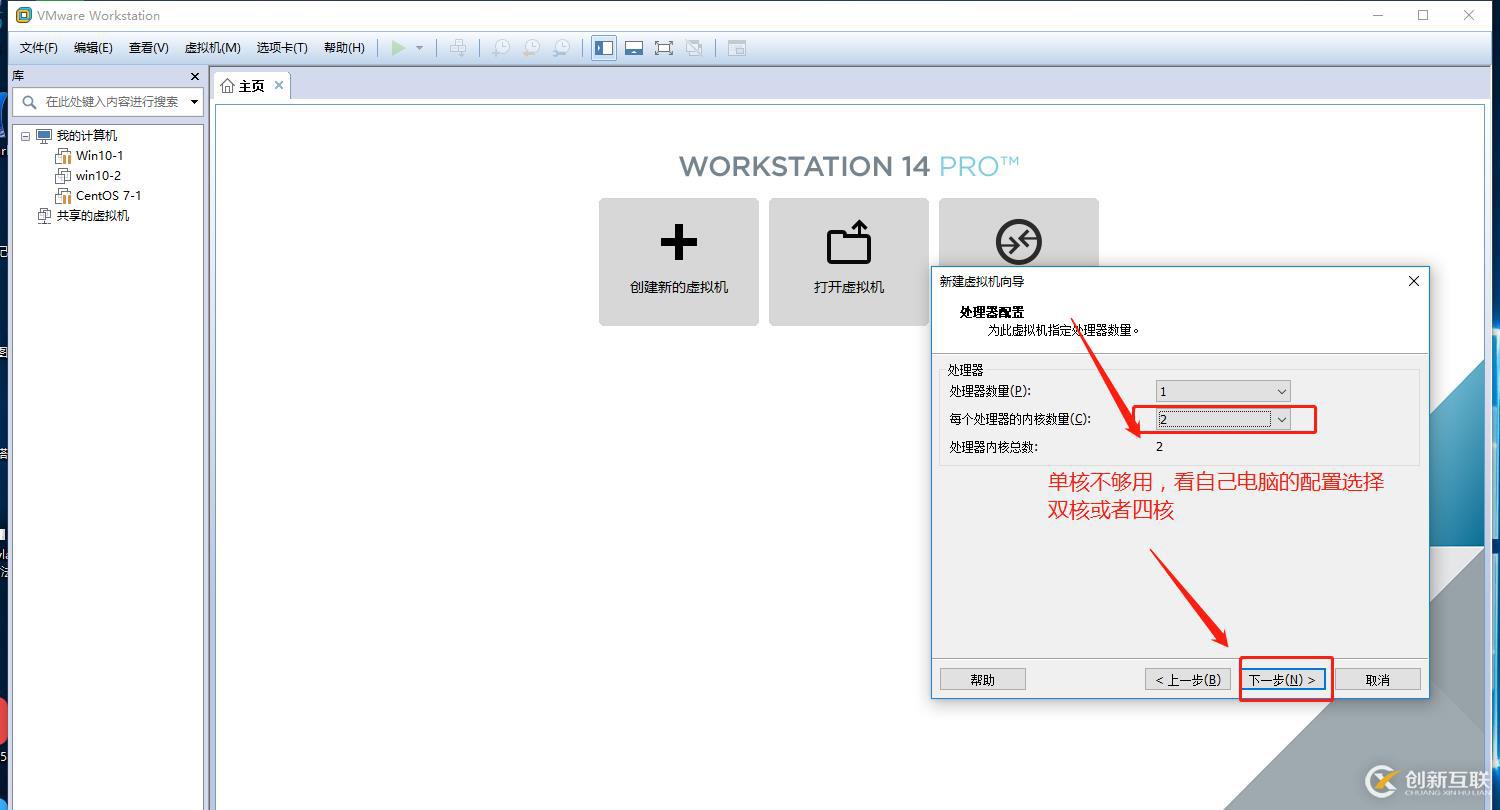1500x810 pixels.
Task: Click the Unity mode toolbar icon
Action: click(694, 48)
